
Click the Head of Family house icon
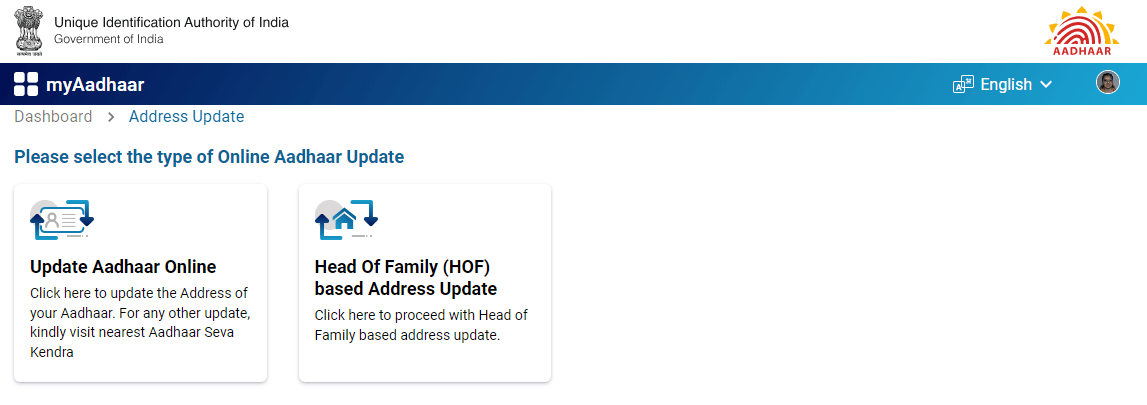pyautogui.click(x=346, y=221)
